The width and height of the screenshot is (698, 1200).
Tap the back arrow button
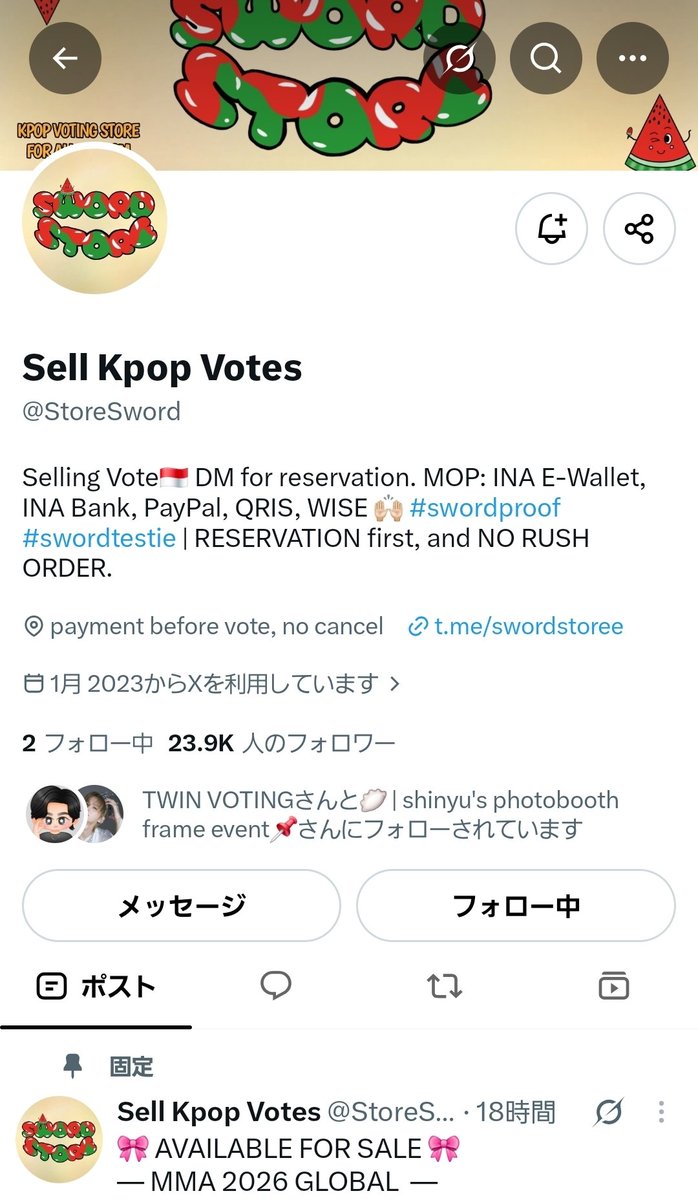(x=65, y=58)
